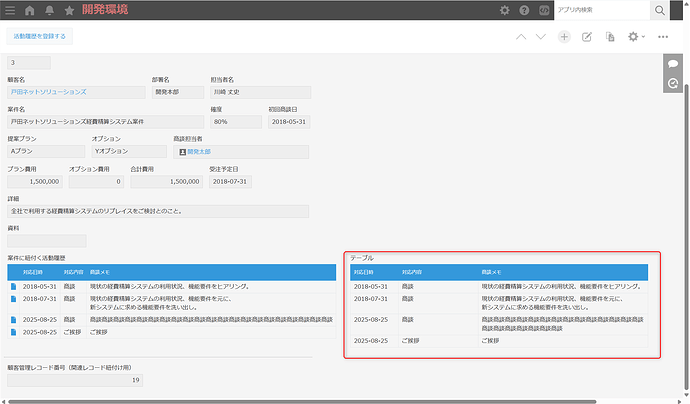Image resolution: width=690 pixels, height=404 pixels.
Task: Go to previous record with up chevron
Action: click(x=521, y=37)
